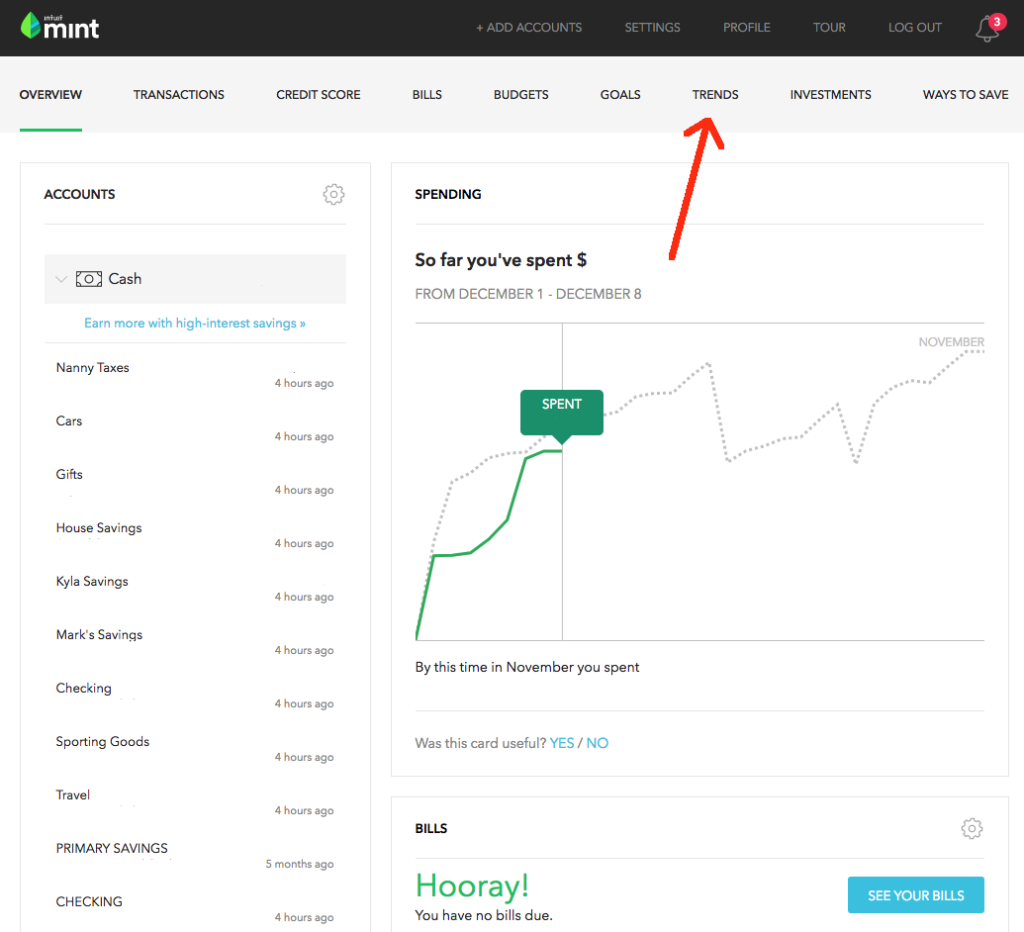1024x932 pixels.
Task: Open the Mark's Savings account
Action: [99, 635]
